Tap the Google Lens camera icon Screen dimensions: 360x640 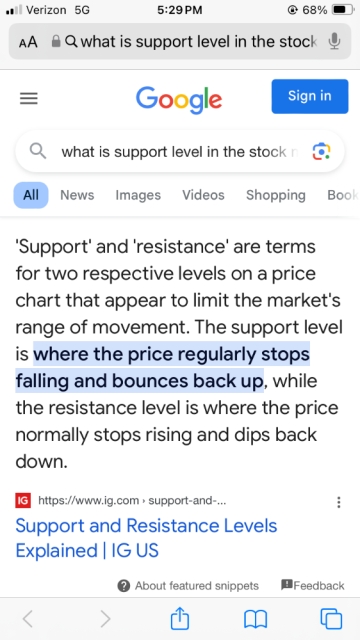(x=321, y=151)
